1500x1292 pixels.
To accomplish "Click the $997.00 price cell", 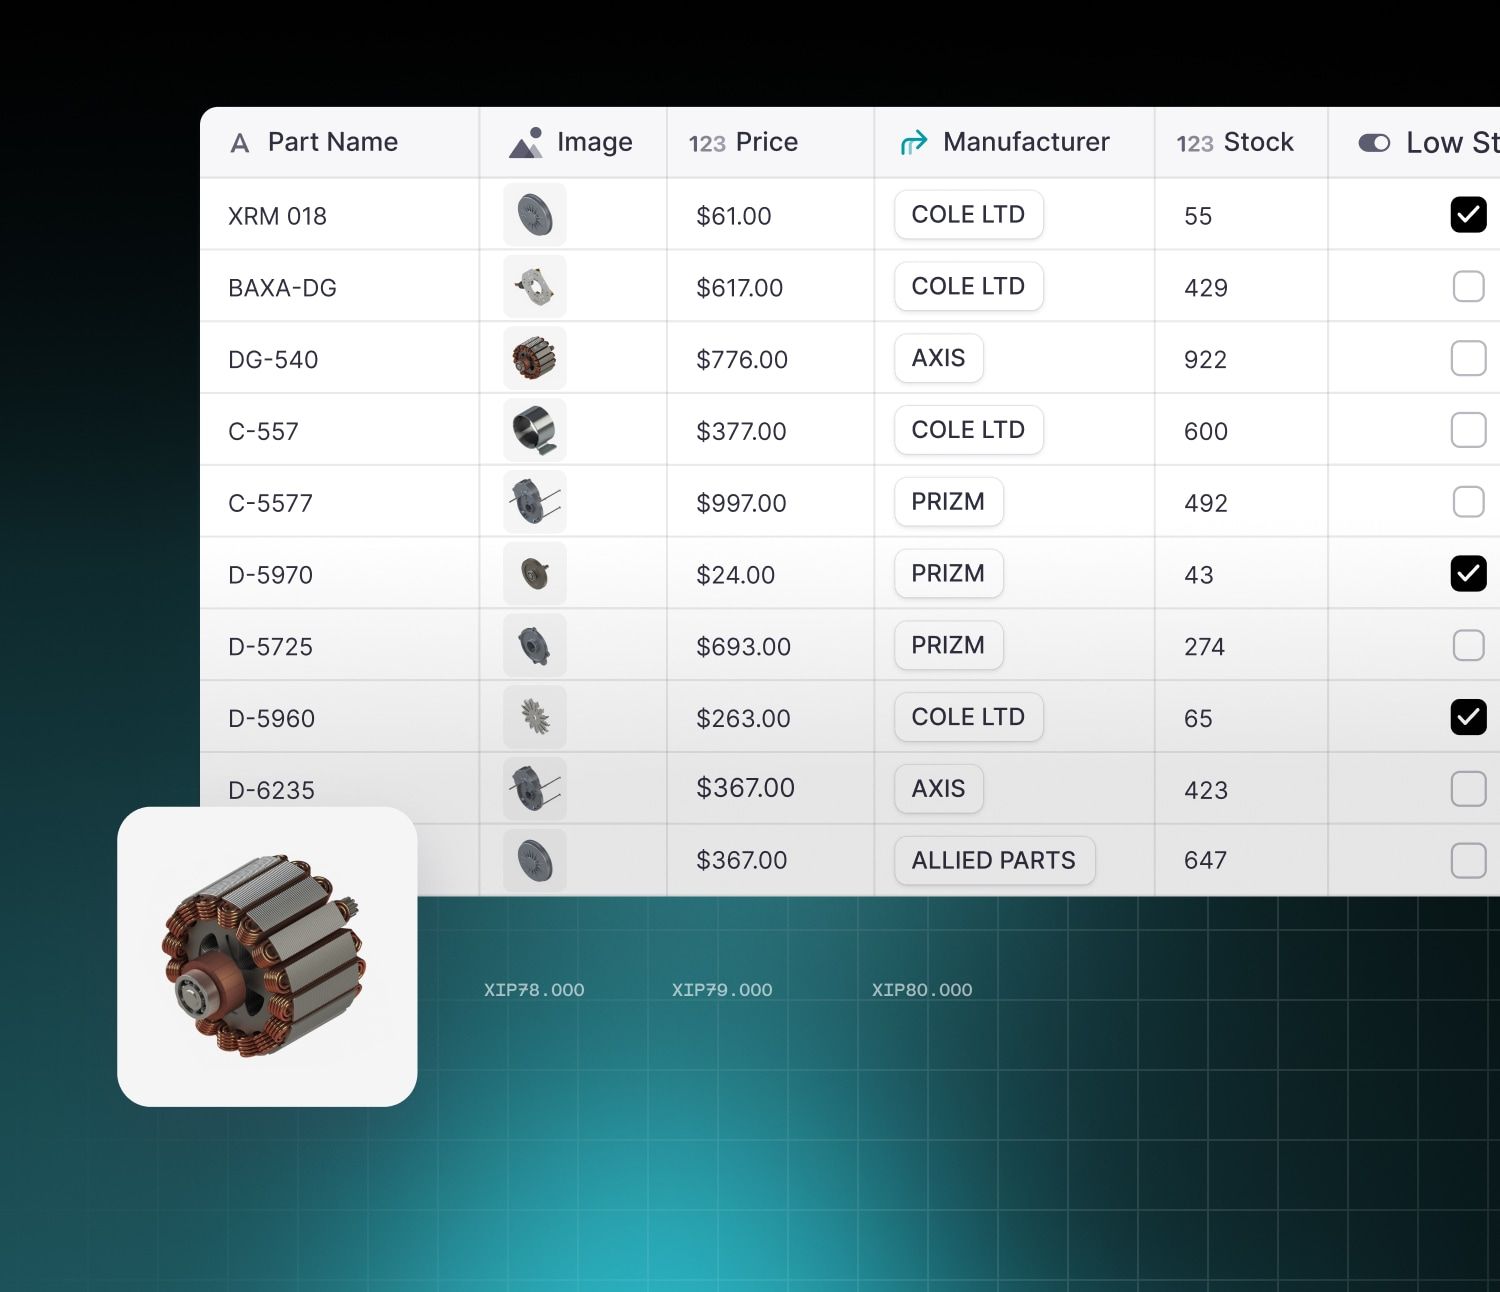I will pyautogui.click(x=741, y=503).
